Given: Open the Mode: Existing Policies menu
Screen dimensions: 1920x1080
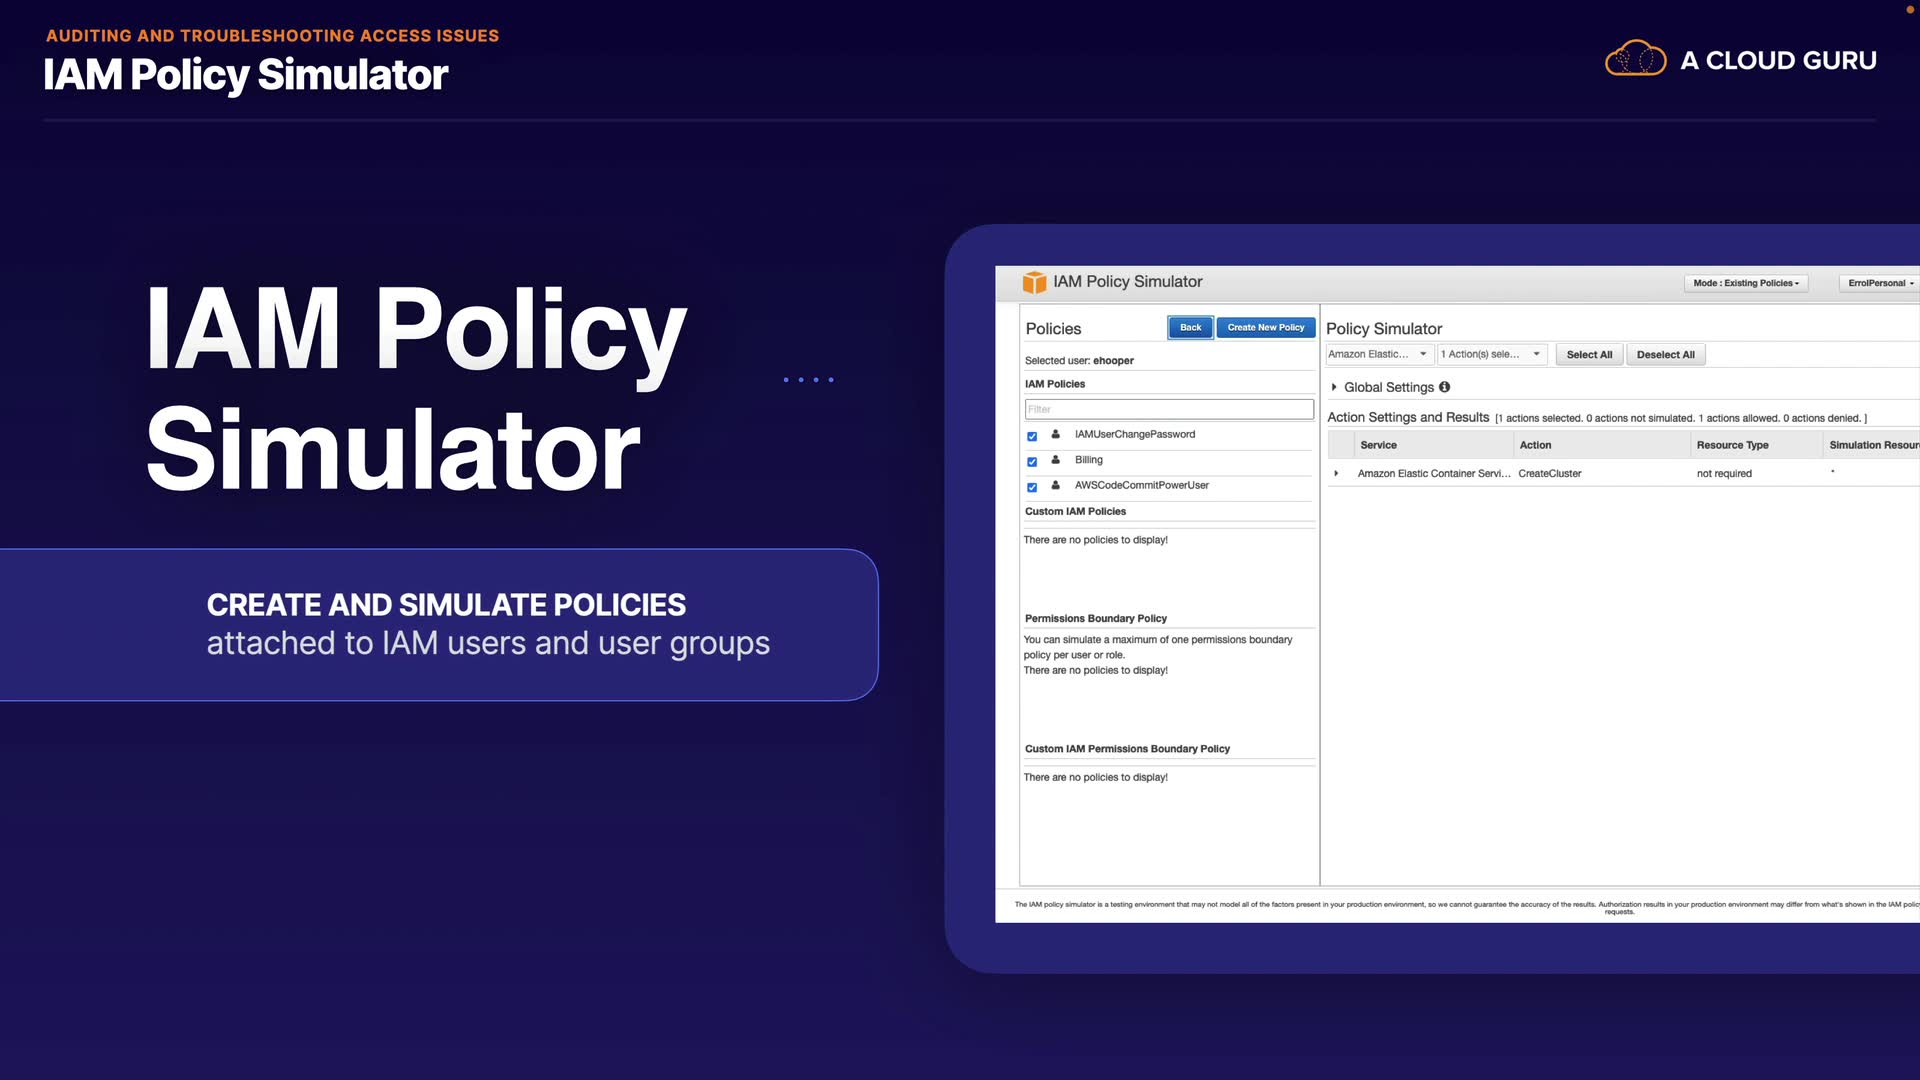Looking at the screenshot, I should tap(1745, 283).
